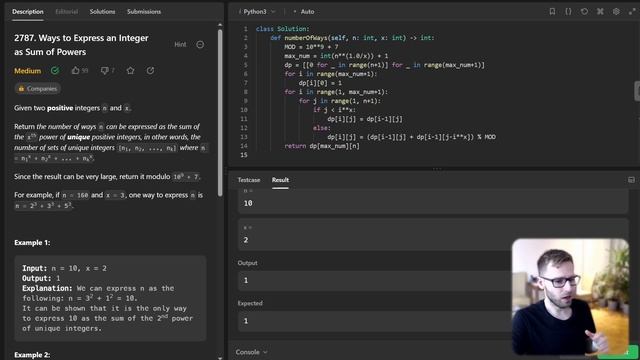Viewport: 640px width, 360px height.
Task: Click the Expected value 1 box
Action: coord(433,321)
